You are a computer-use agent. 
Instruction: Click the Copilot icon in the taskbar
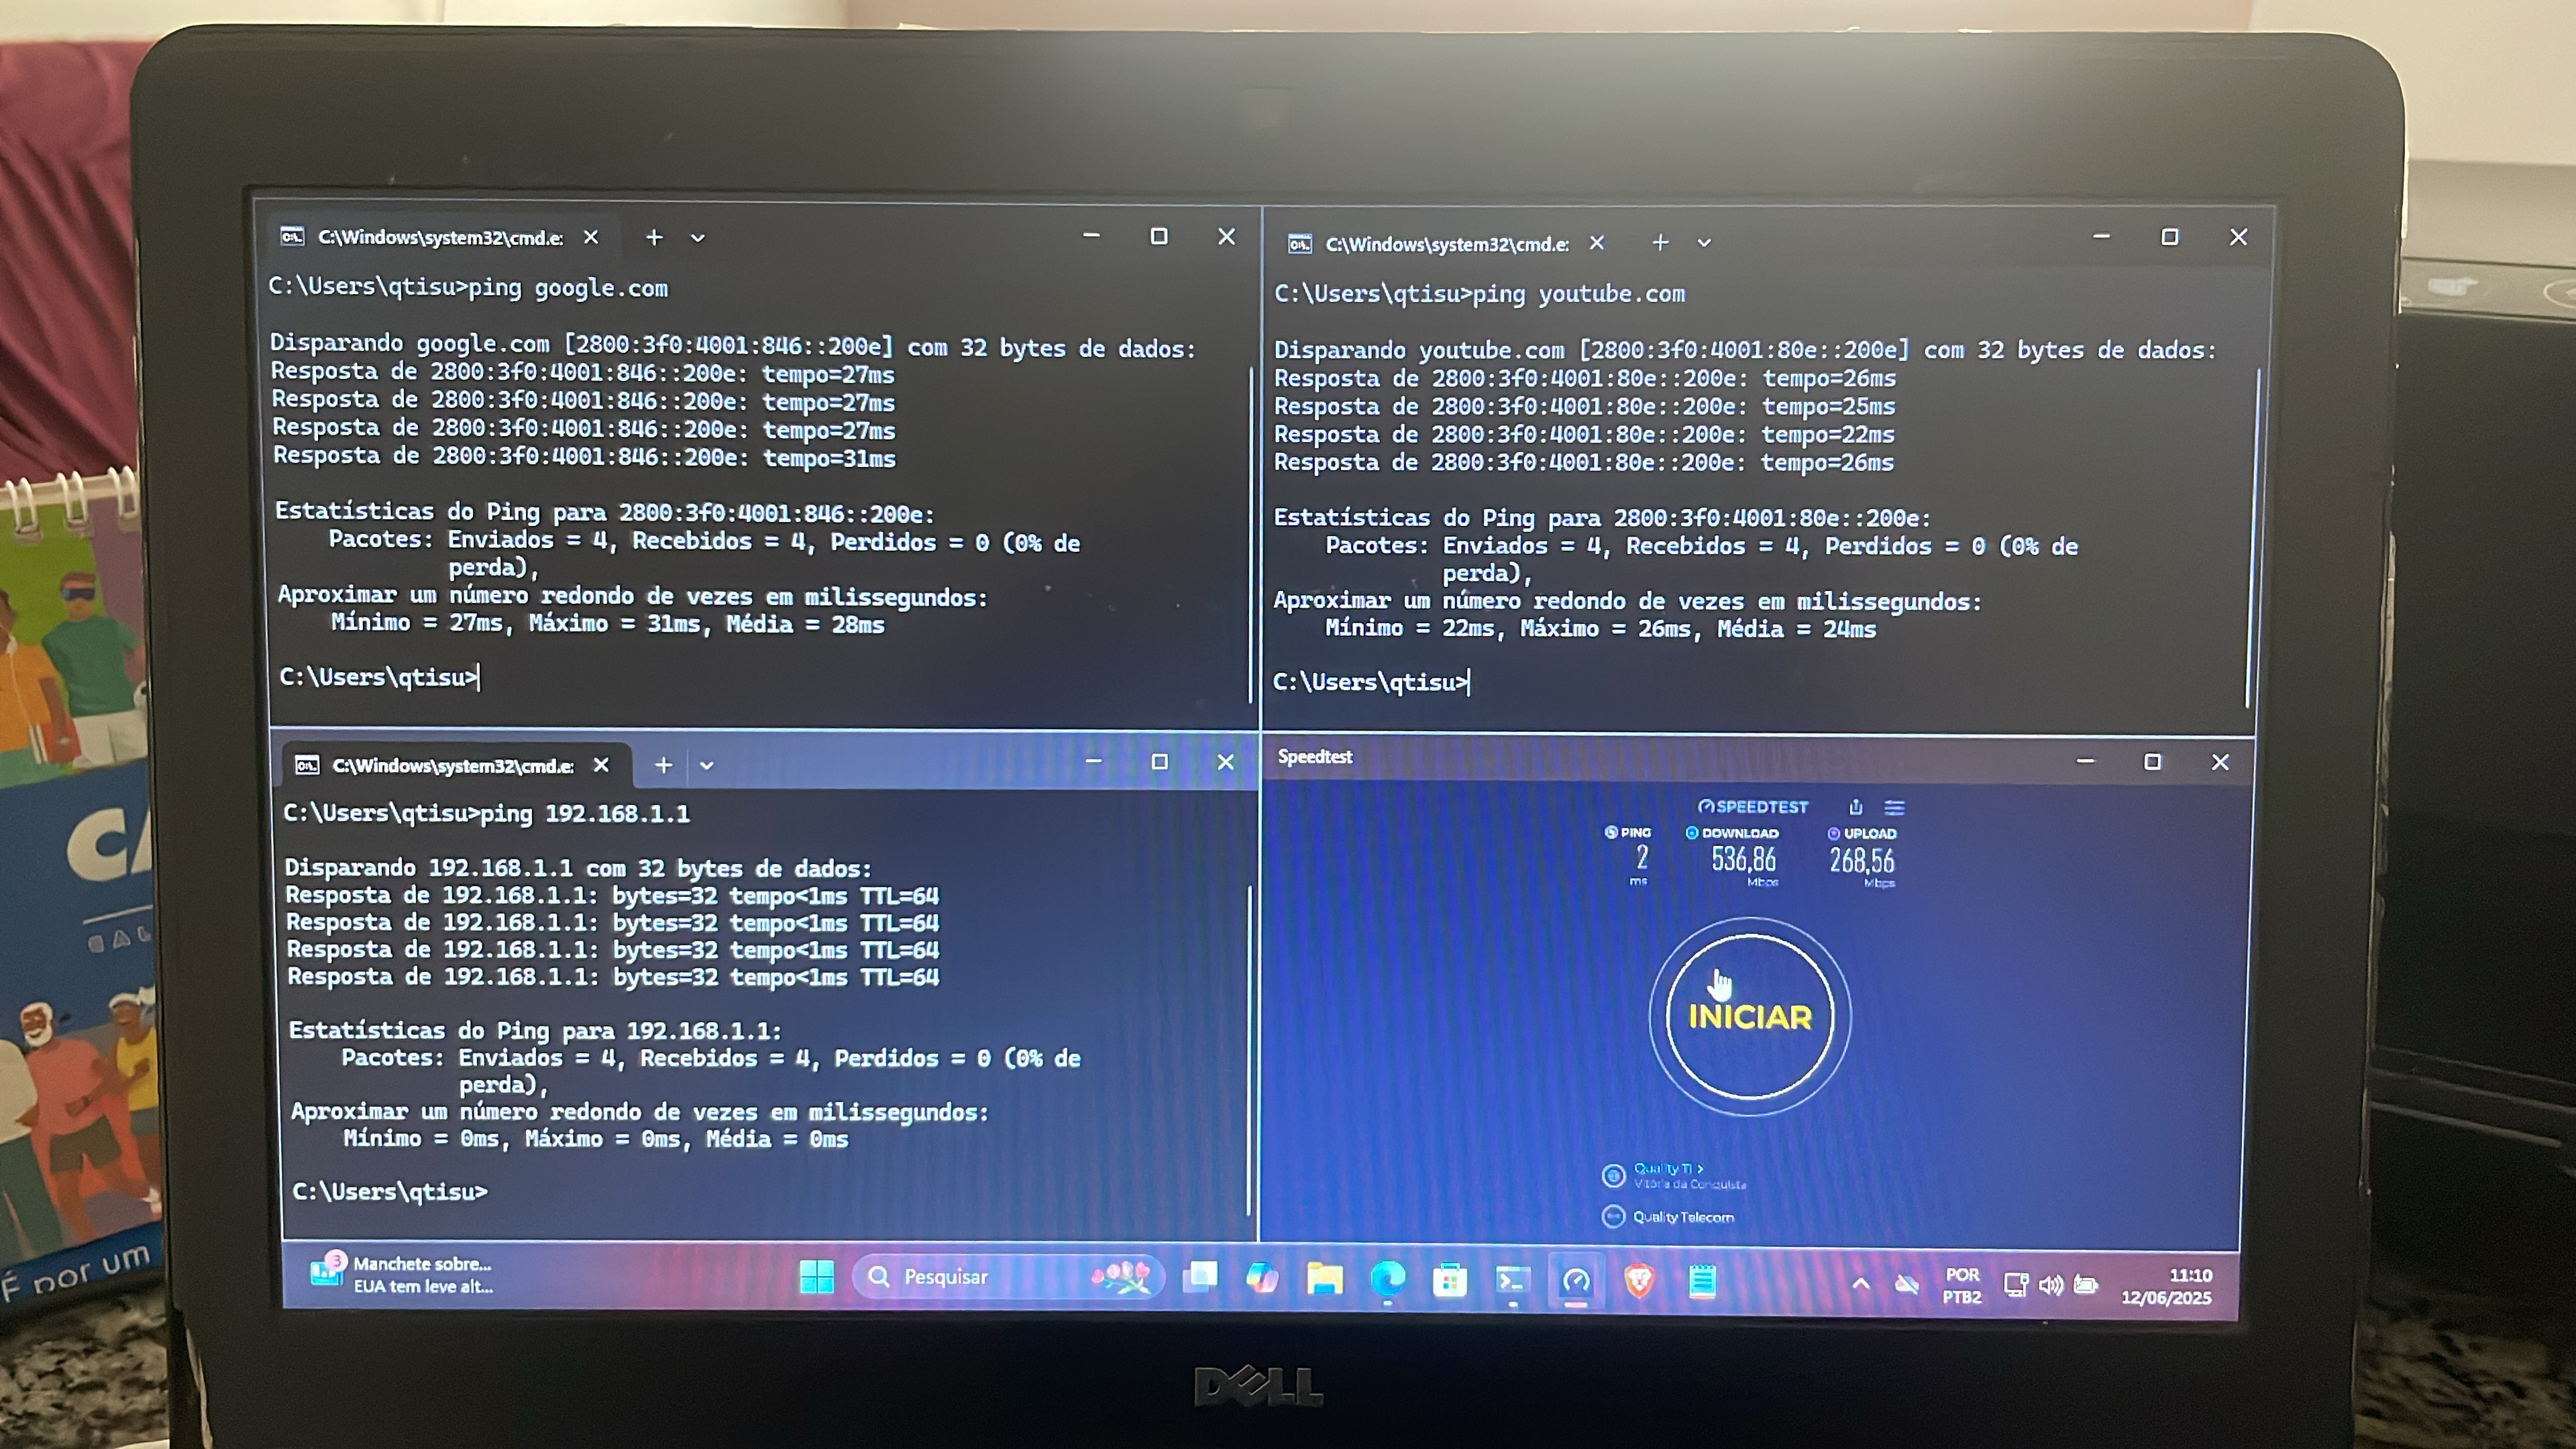(x=1262, y=1278)
